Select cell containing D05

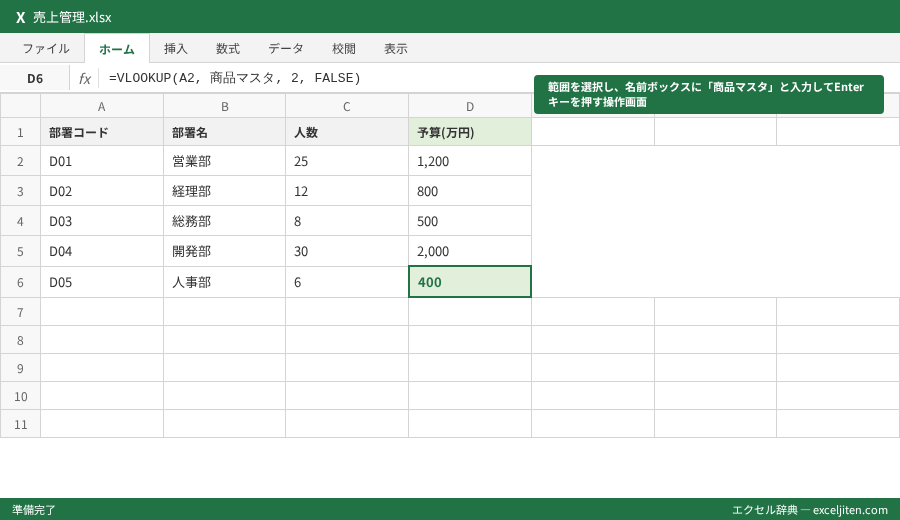pyautogui.click(x=102, y=282)
